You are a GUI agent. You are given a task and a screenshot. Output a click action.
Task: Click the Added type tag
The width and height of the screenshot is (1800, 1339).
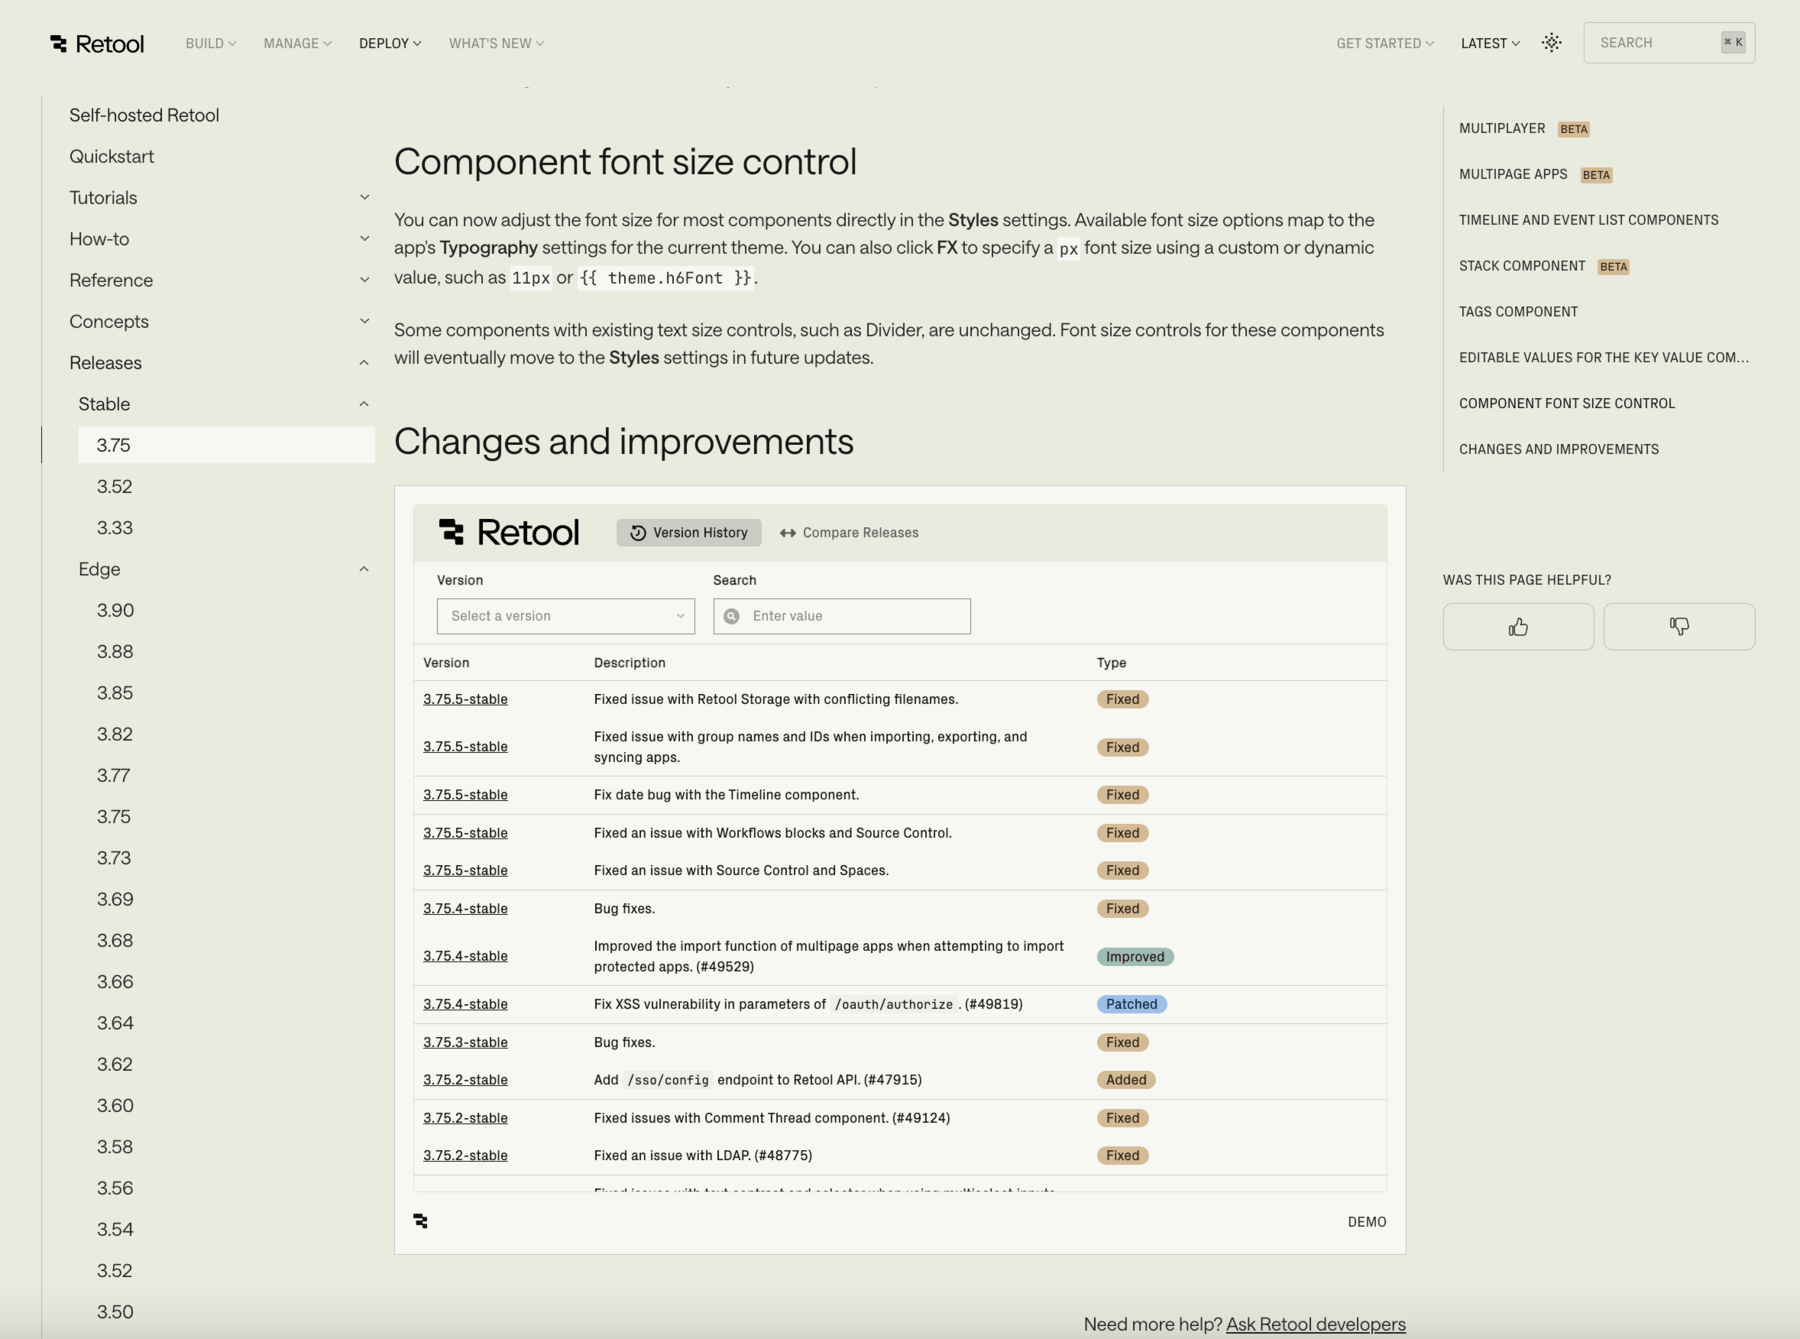pos(1126,1080)
